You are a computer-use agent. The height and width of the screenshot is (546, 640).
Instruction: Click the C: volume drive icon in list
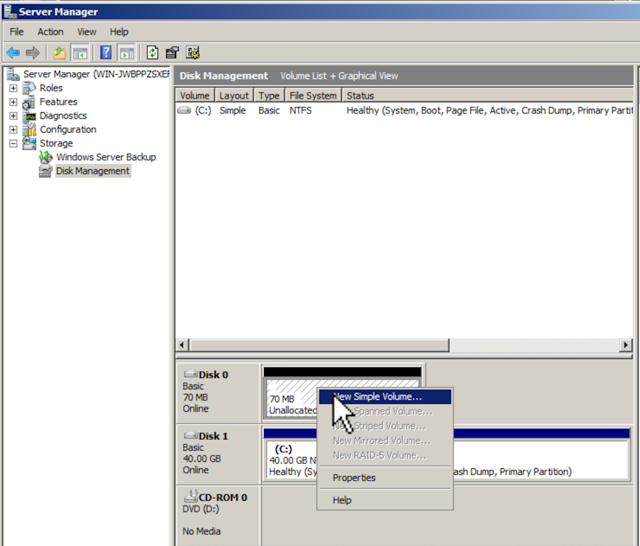[184, 110]
